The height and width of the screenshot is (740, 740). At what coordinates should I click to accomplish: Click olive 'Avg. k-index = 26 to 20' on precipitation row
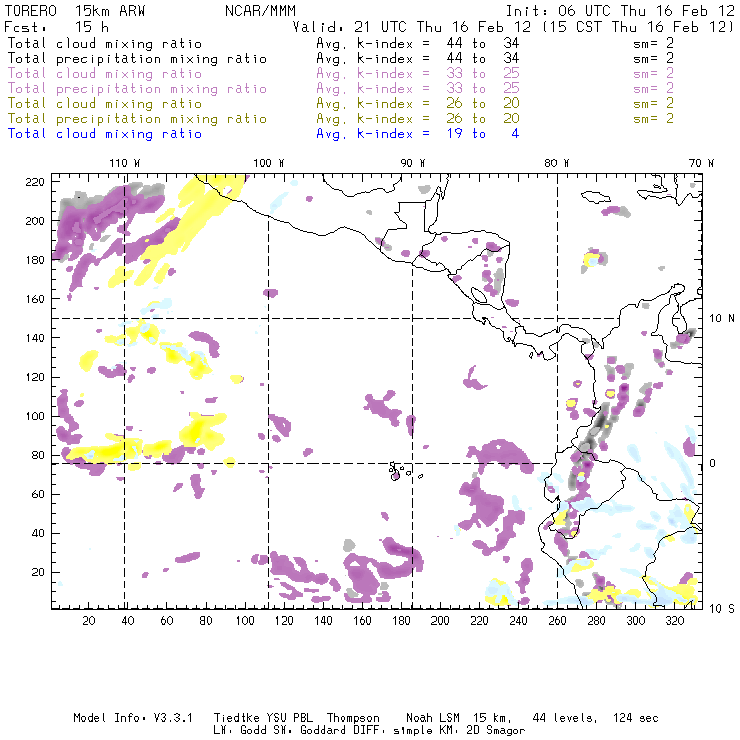coord(418,119)
